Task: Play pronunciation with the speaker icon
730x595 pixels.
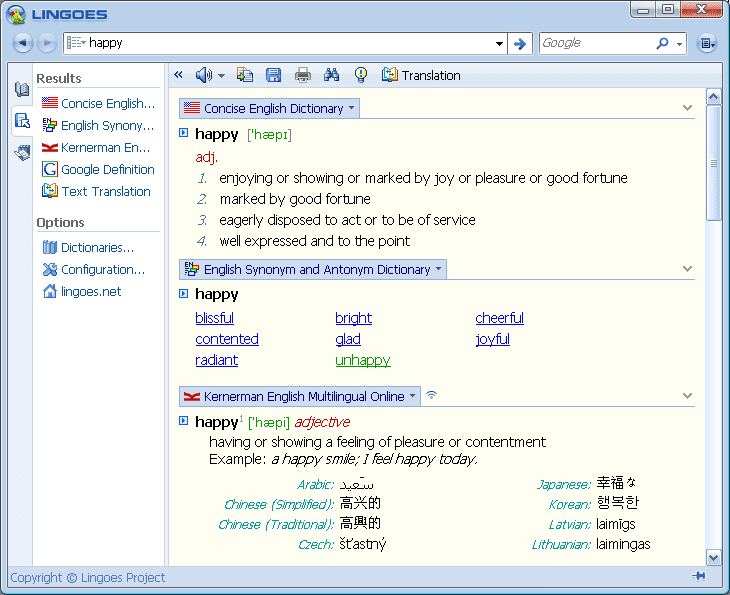Action: tap(203, 75)
